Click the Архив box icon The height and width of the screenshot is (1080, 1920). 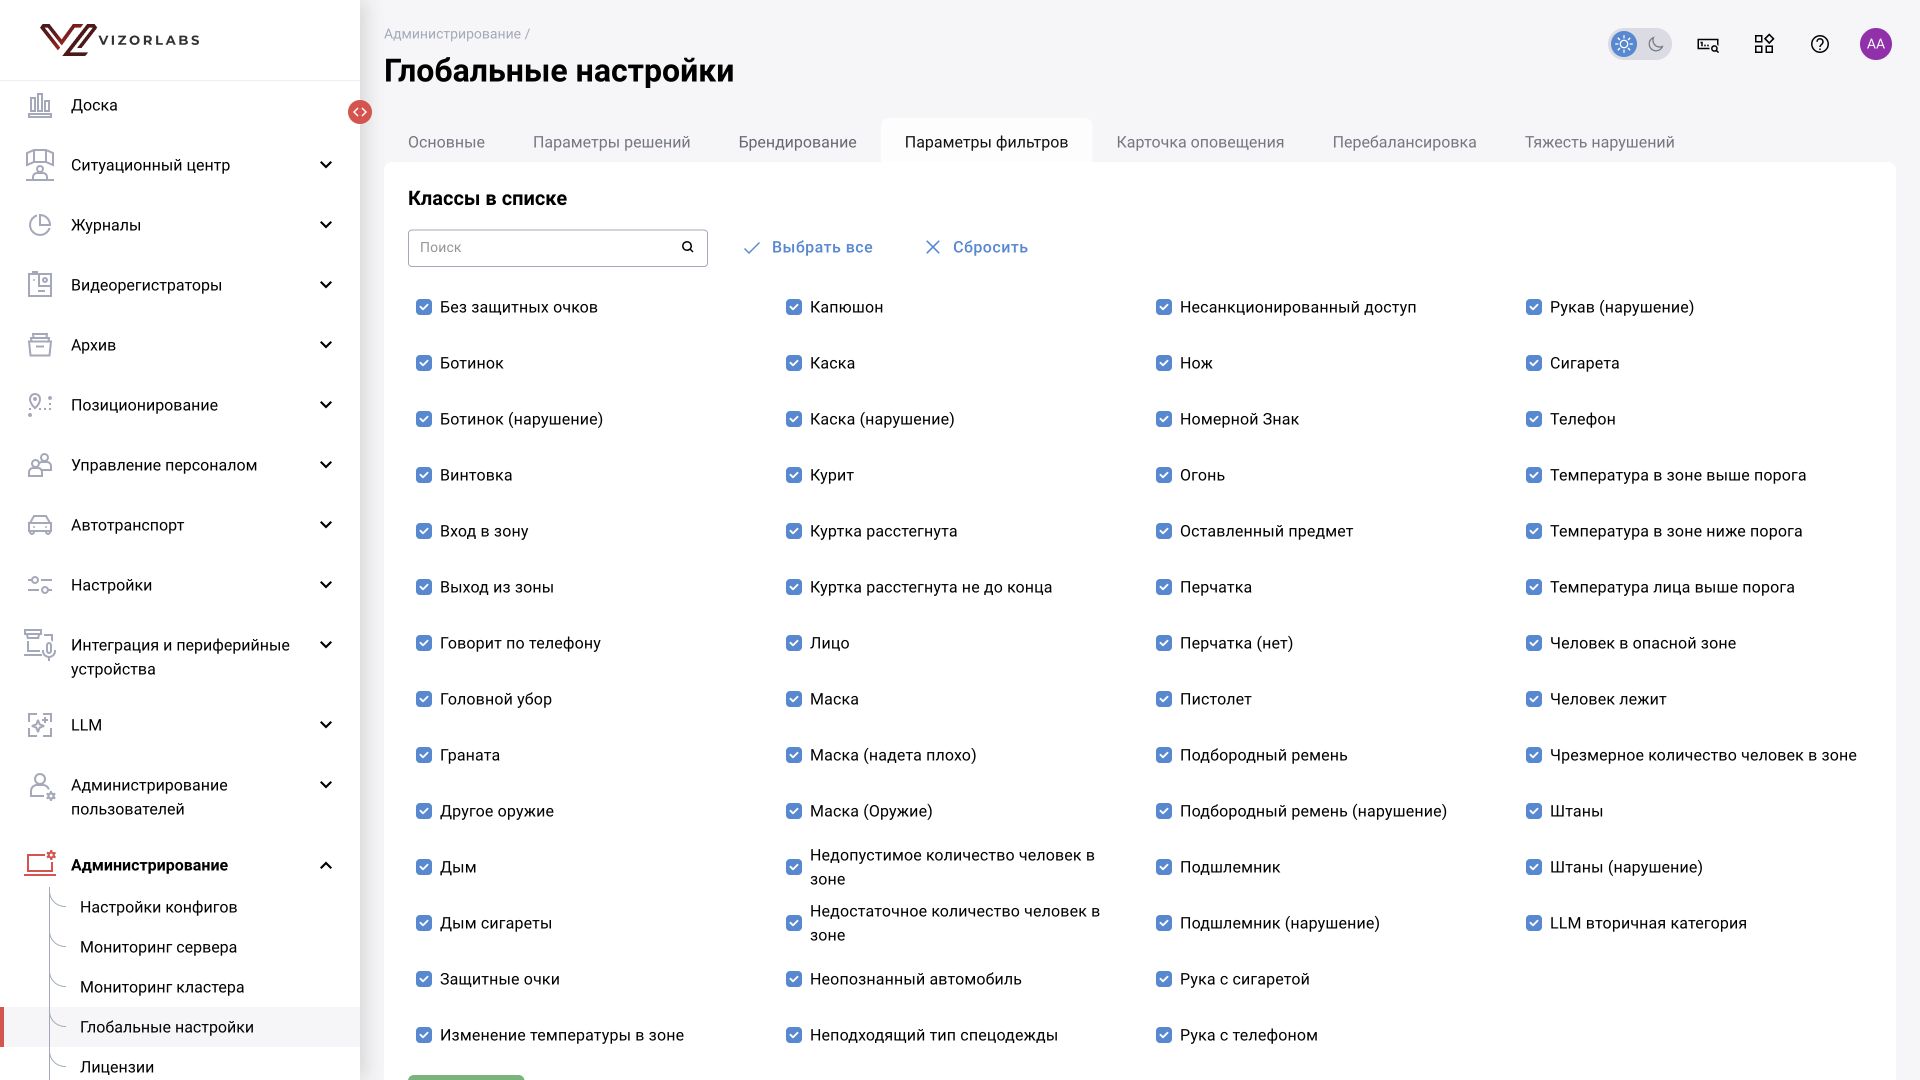tap(40, 345)
